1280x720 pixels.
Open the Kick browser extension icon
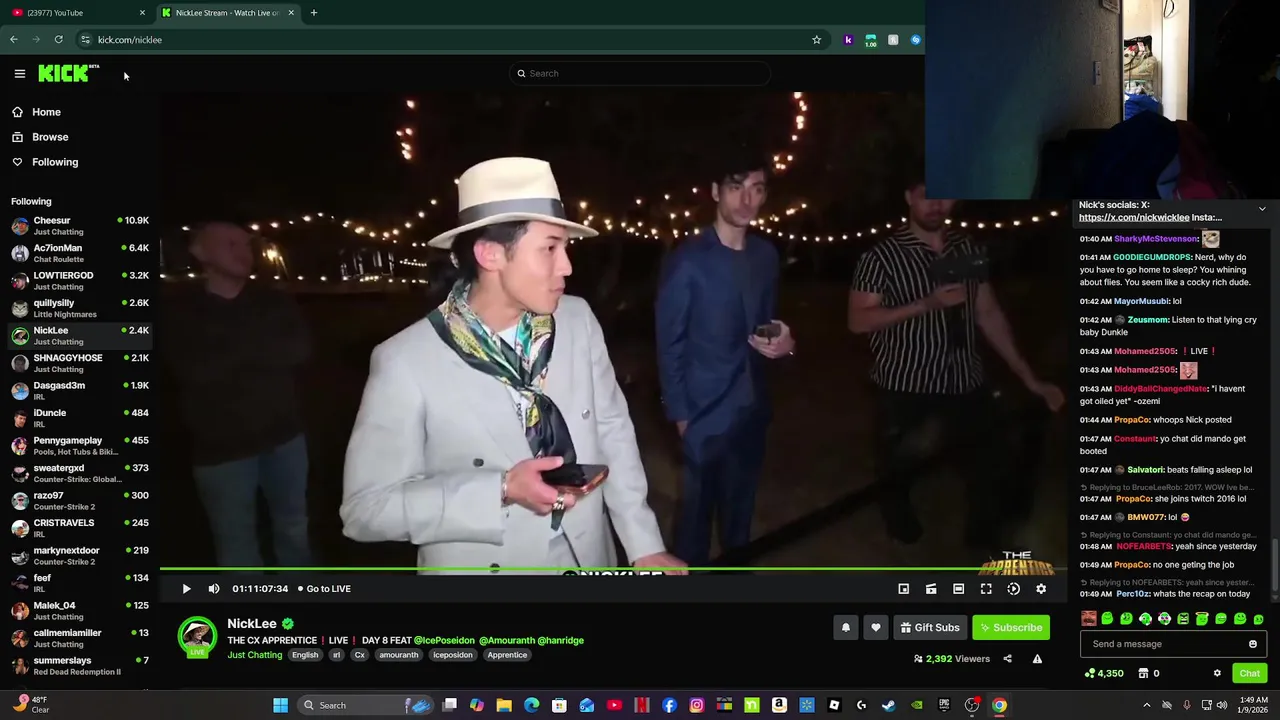click(848, 40)
